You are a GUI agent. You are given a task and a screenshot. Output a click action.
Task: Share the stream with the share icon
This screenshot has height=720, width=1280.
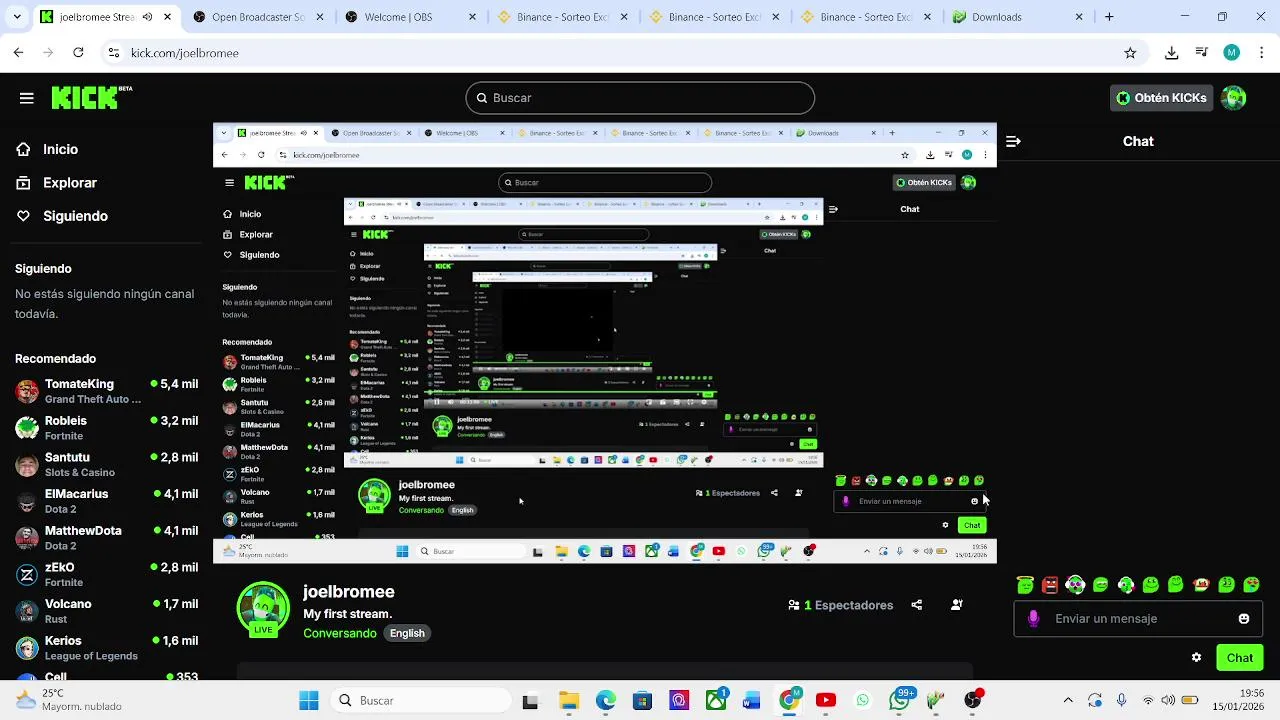click(x=917, y=605)
